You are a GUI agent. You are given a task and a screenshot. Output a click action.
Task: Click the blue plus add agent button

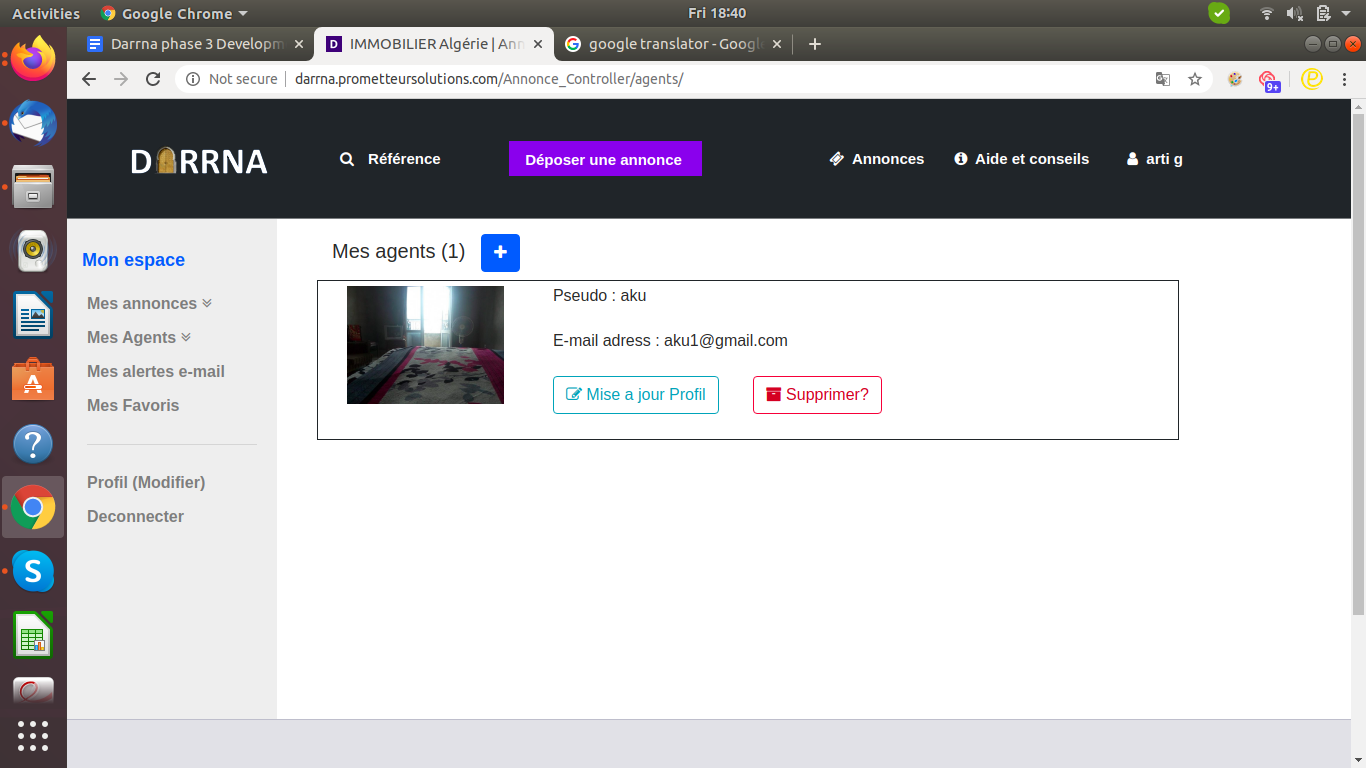pyautogui.click(x=500, y=253)
